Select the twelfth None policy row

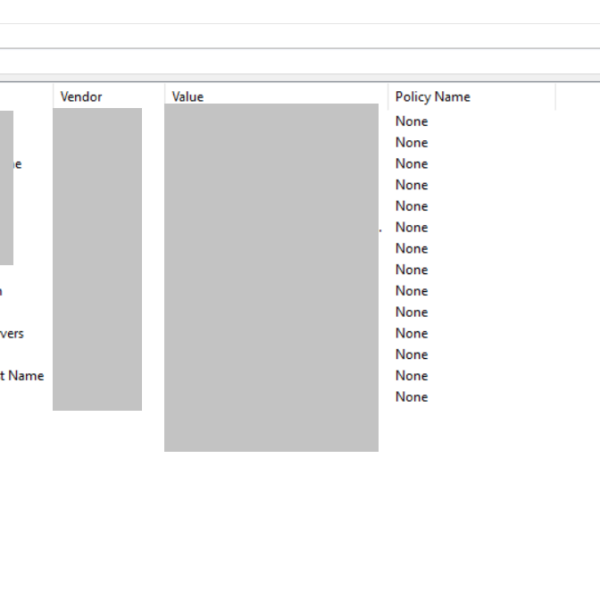pyautogui.click(x=411, y=355)
